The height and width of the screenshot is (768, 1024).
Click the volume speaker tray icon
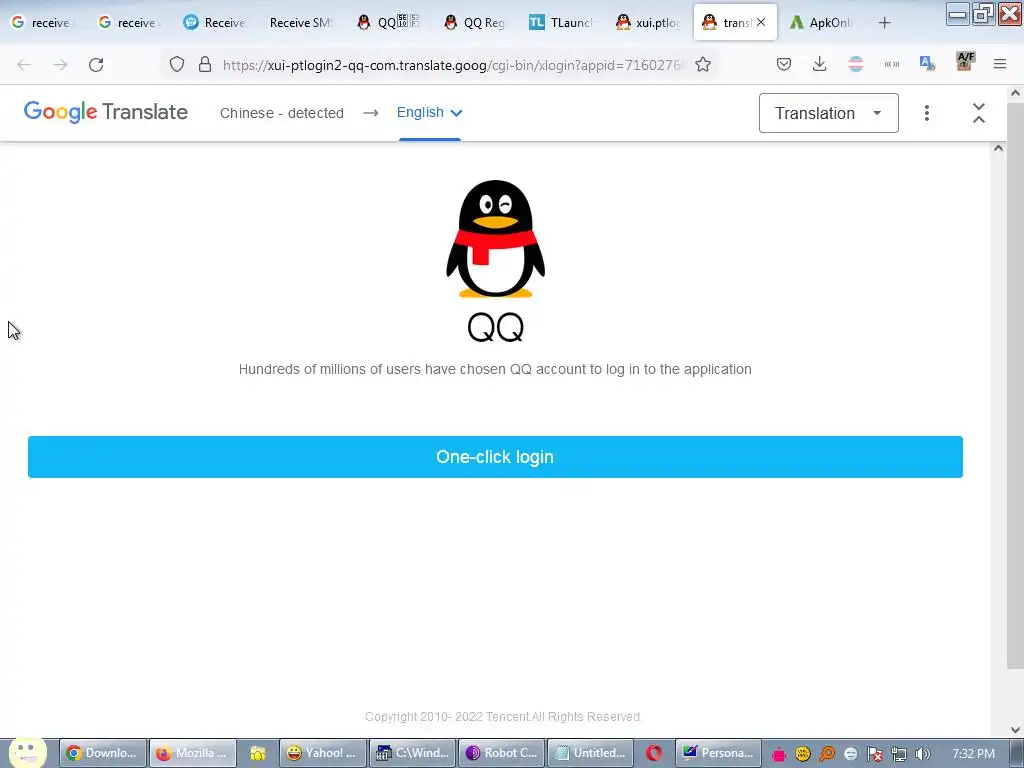pyautogui.click(x=922, y=754)
